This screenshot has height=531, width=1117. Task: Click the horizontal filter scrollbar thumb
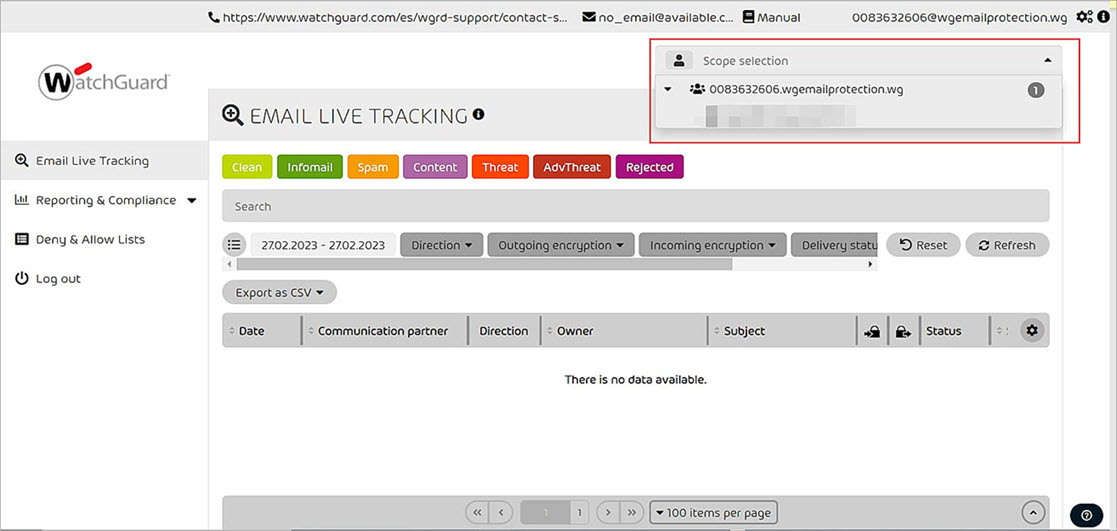(x=484, y=264)
